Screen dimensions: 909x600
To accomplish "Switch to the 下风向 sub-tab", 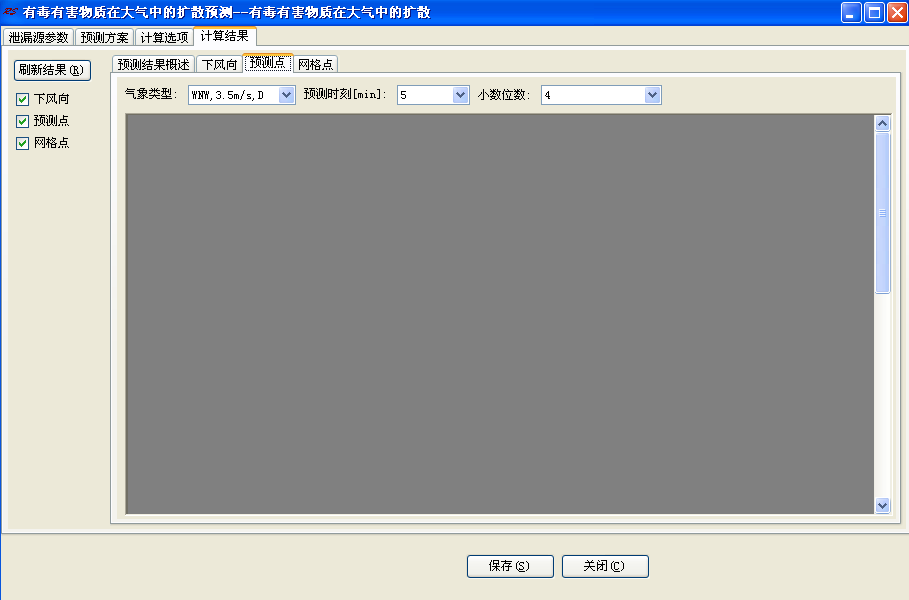I will [x=219, y=64].
